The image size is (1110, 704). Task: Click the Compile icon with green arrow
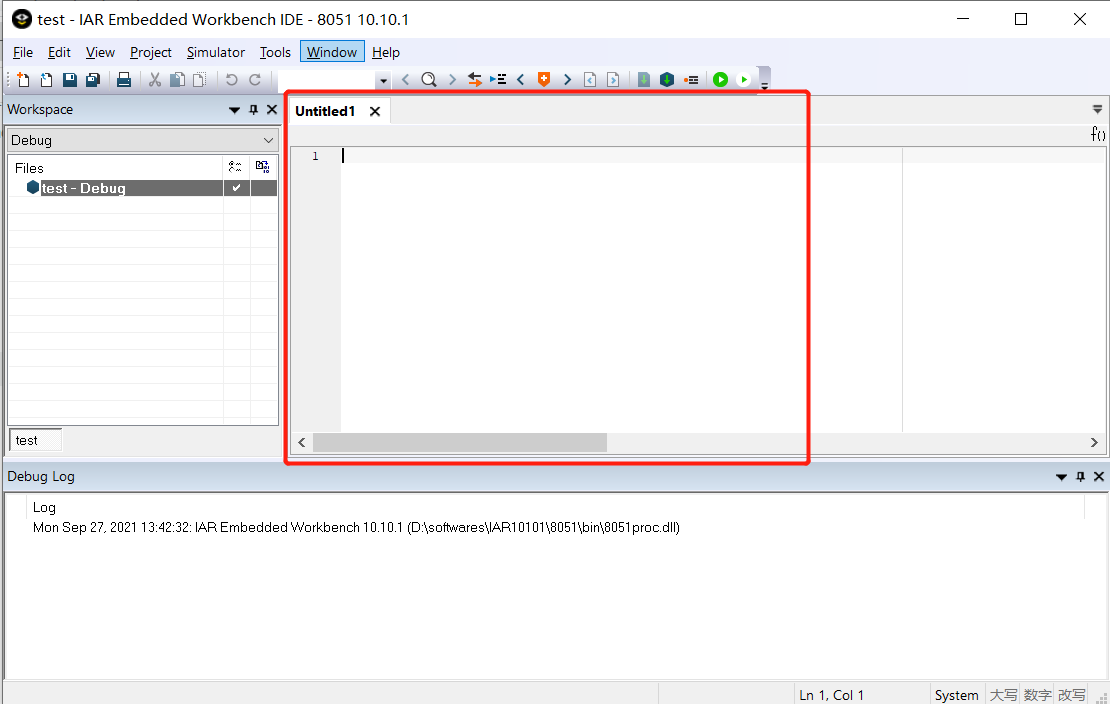pos(643,79)
